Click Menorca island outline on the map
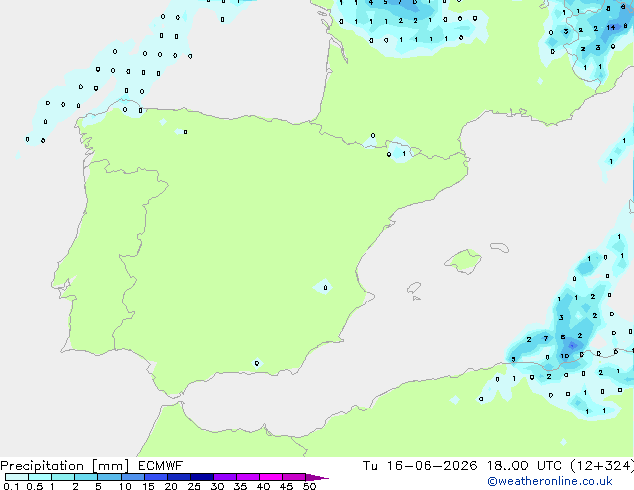This screenshot has width=634, height=490. point(500,247)
